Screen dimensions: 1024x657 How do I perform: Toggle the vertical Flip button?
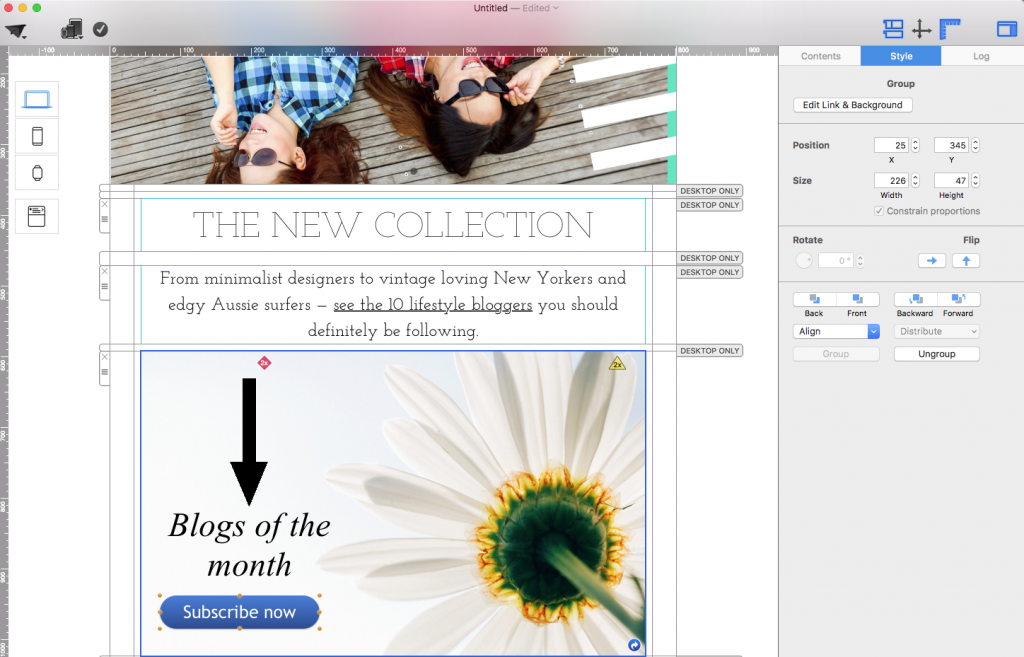point(965,260)
